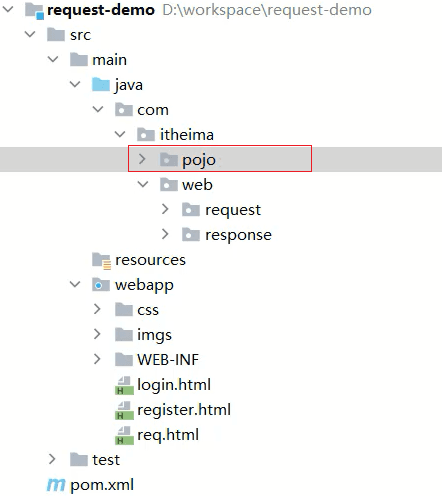The image size is (442, 496).
Task: Expand the pojo package
Action: [142, 159]
